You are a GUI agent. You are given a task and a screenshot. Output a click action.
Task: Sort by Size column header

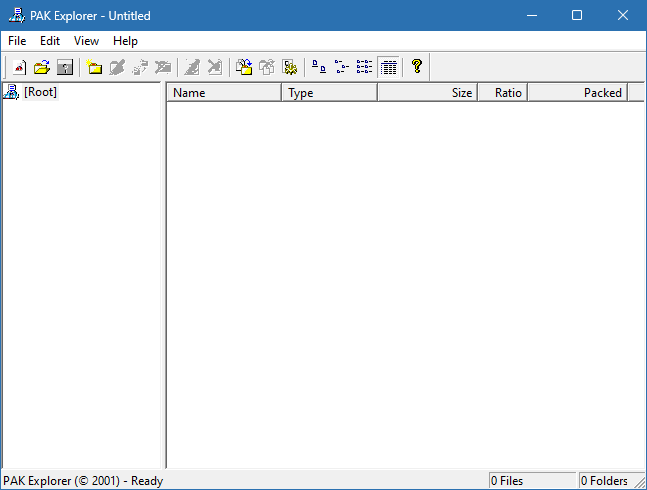pos(427,93)
